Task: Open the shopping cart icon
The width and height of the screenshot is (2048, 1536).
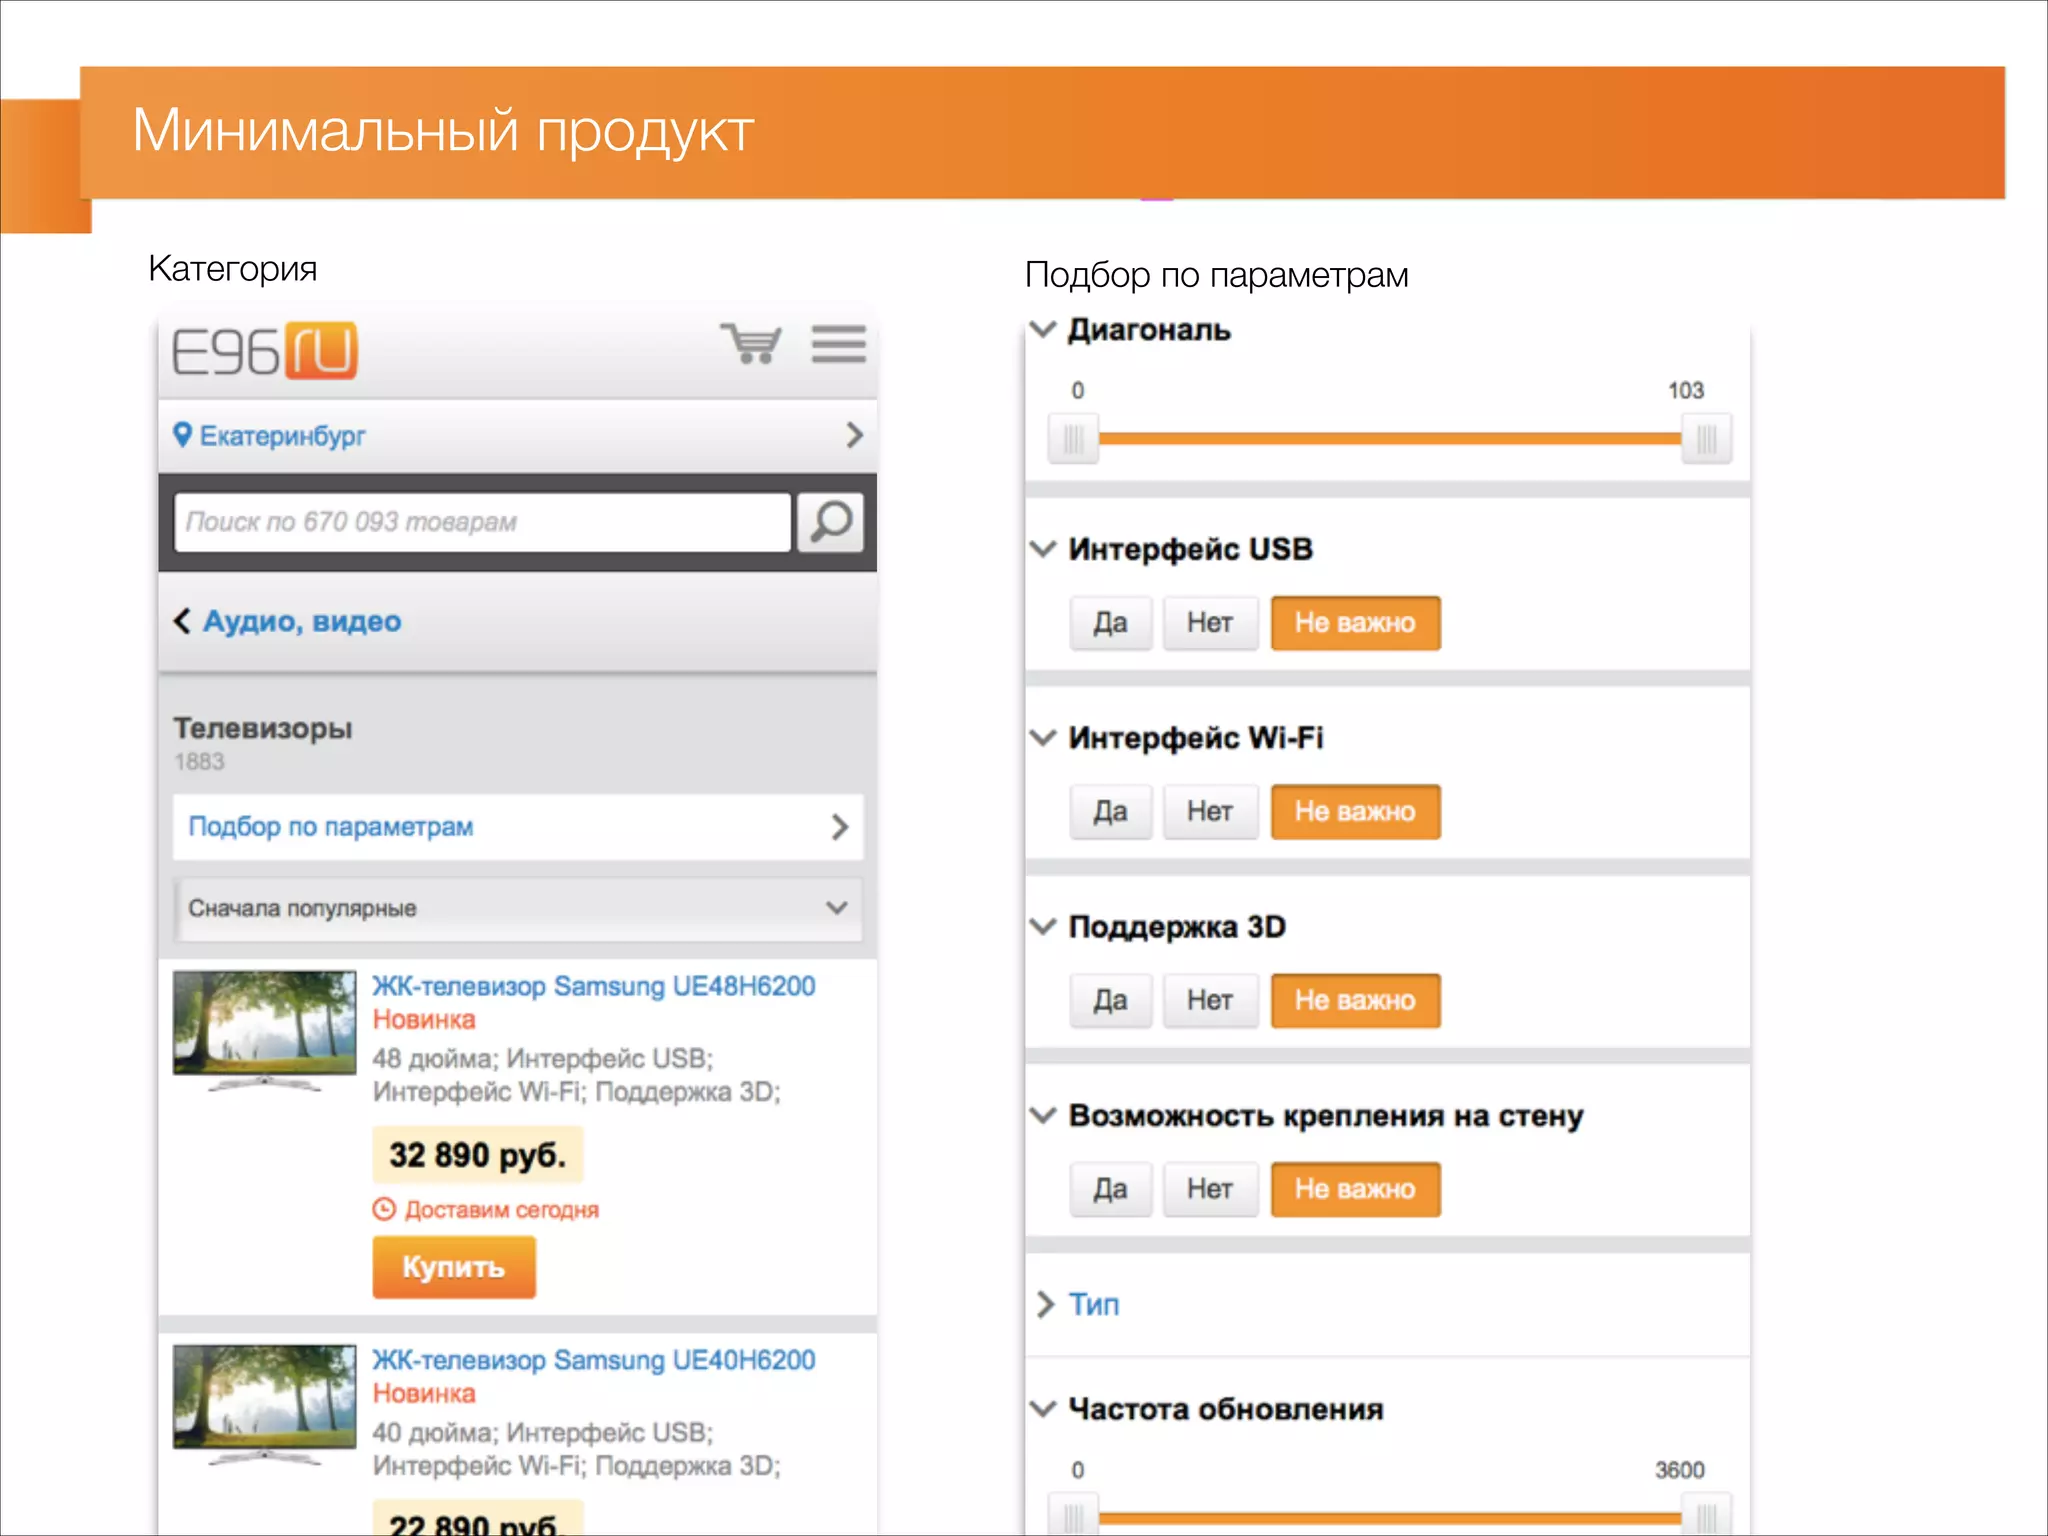Action: coord(751,344)
